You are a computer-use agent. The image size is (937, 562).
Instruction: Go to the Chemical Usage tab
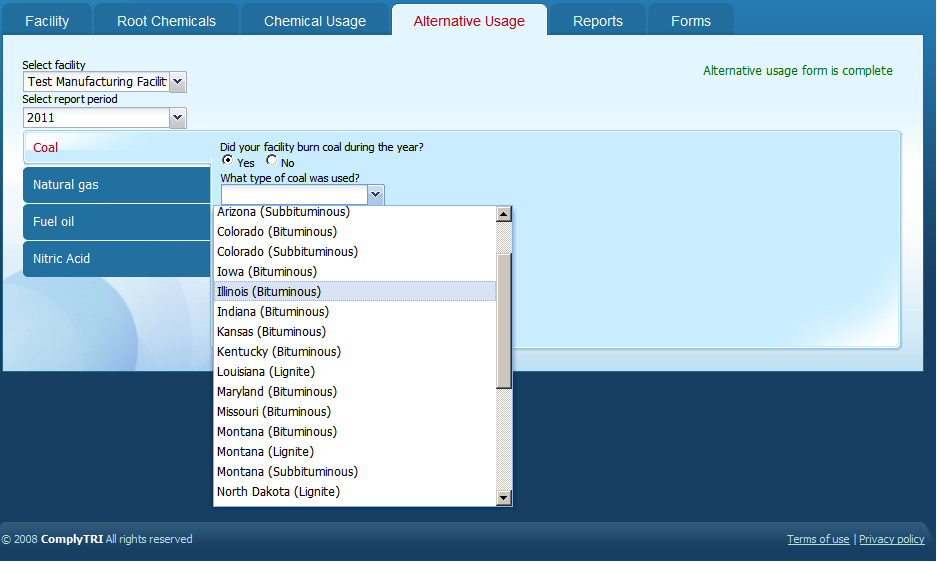coord(315,21)
